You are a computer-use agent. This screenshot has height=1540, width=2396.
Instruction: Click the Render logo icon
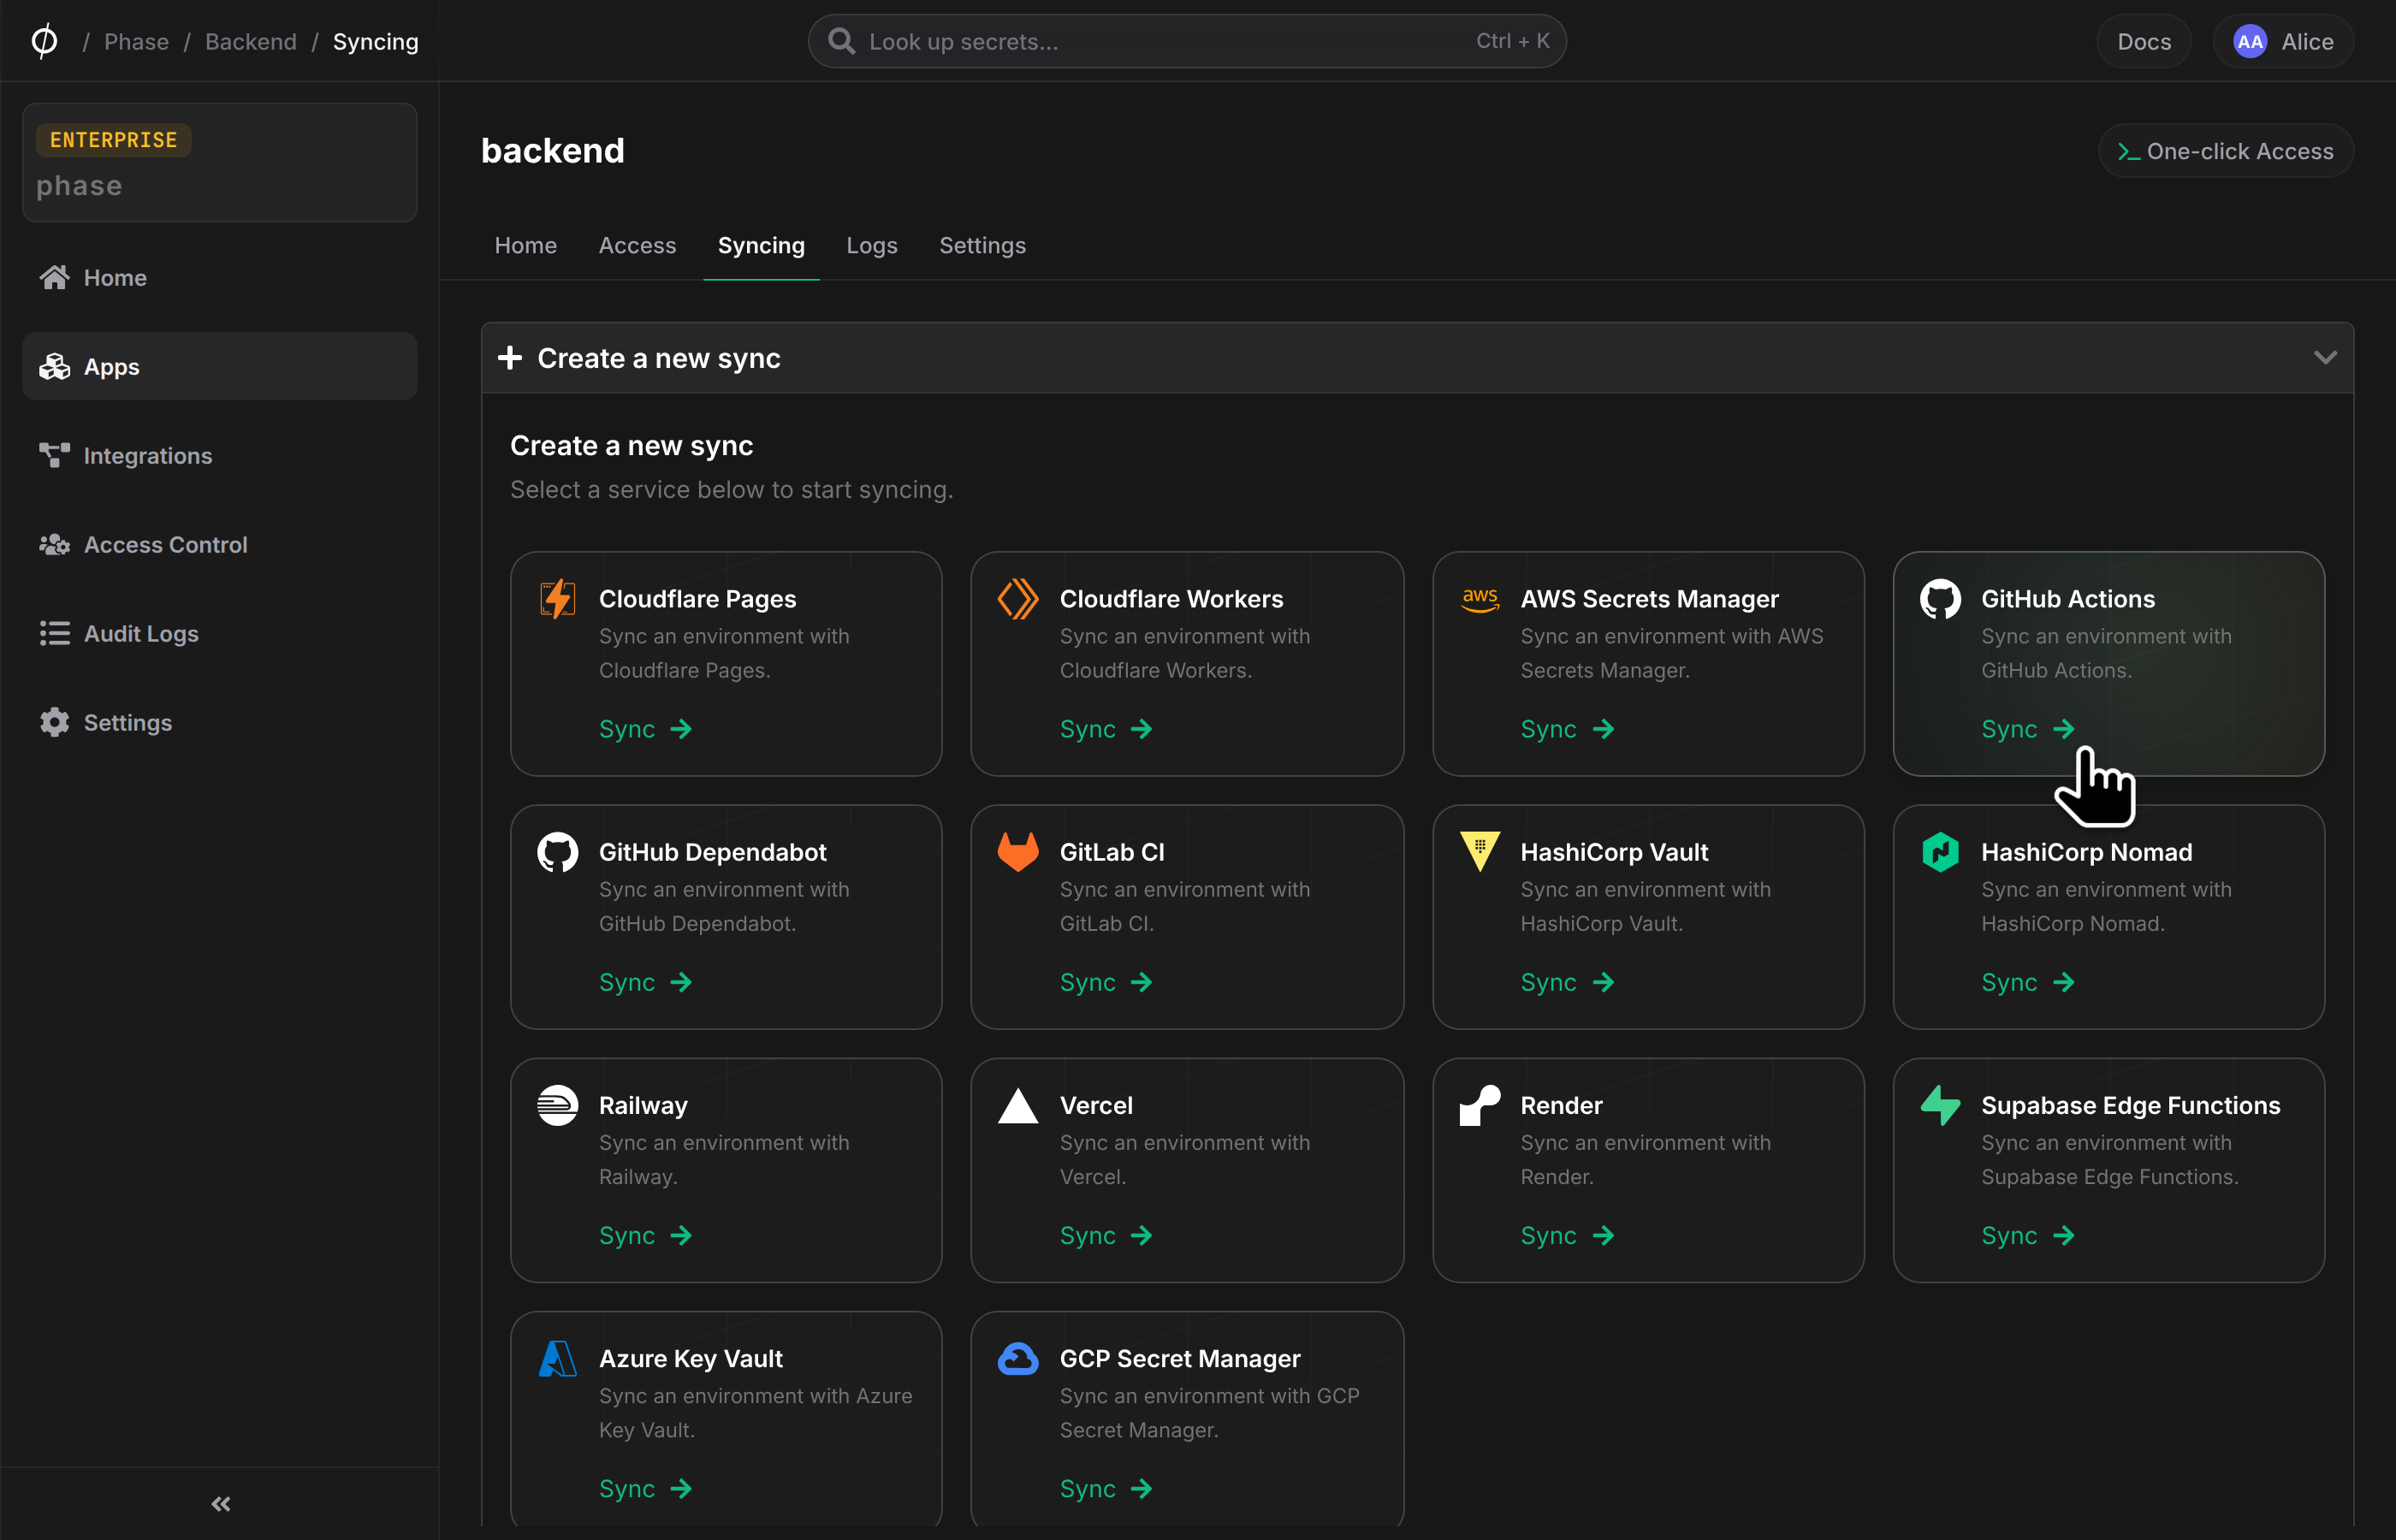pyautogui.click(x=1480, y=1105)
